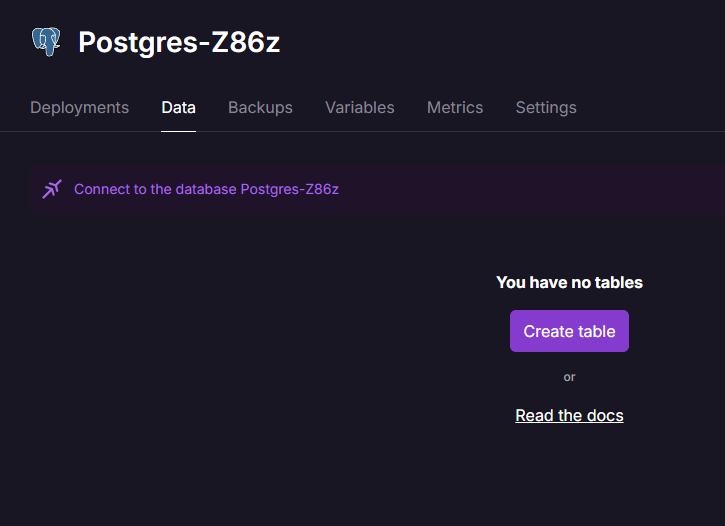Click the Postgres elephant logo icon

46,41
